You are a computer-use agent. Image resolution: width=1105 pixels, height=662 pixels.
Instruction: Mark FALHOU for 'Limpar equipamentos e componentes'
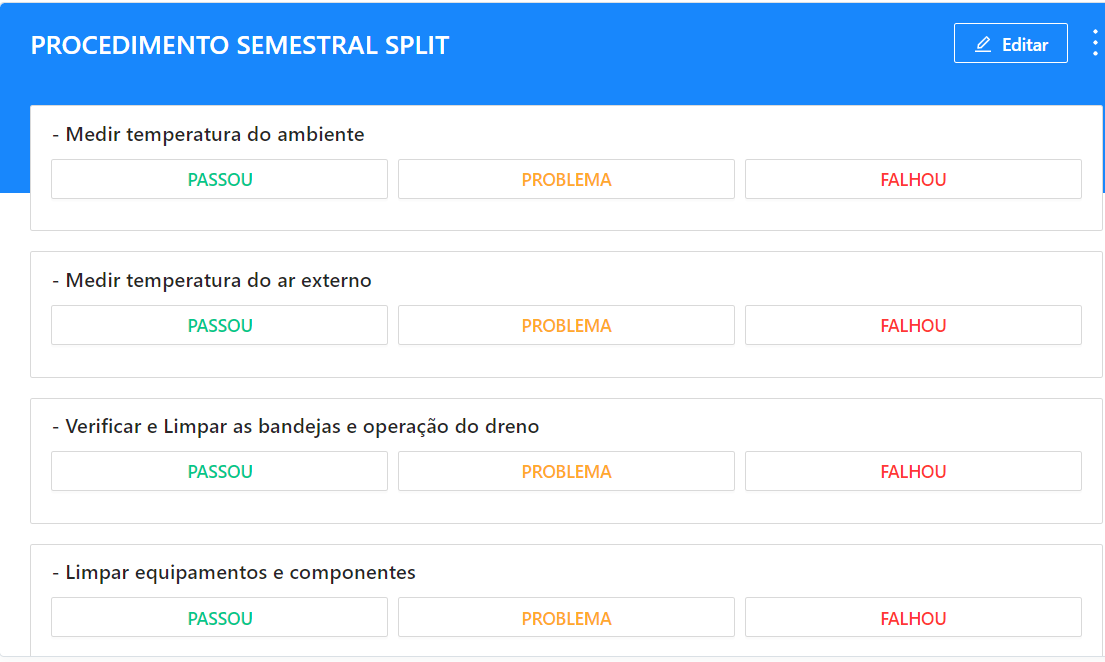pos(913,617)
